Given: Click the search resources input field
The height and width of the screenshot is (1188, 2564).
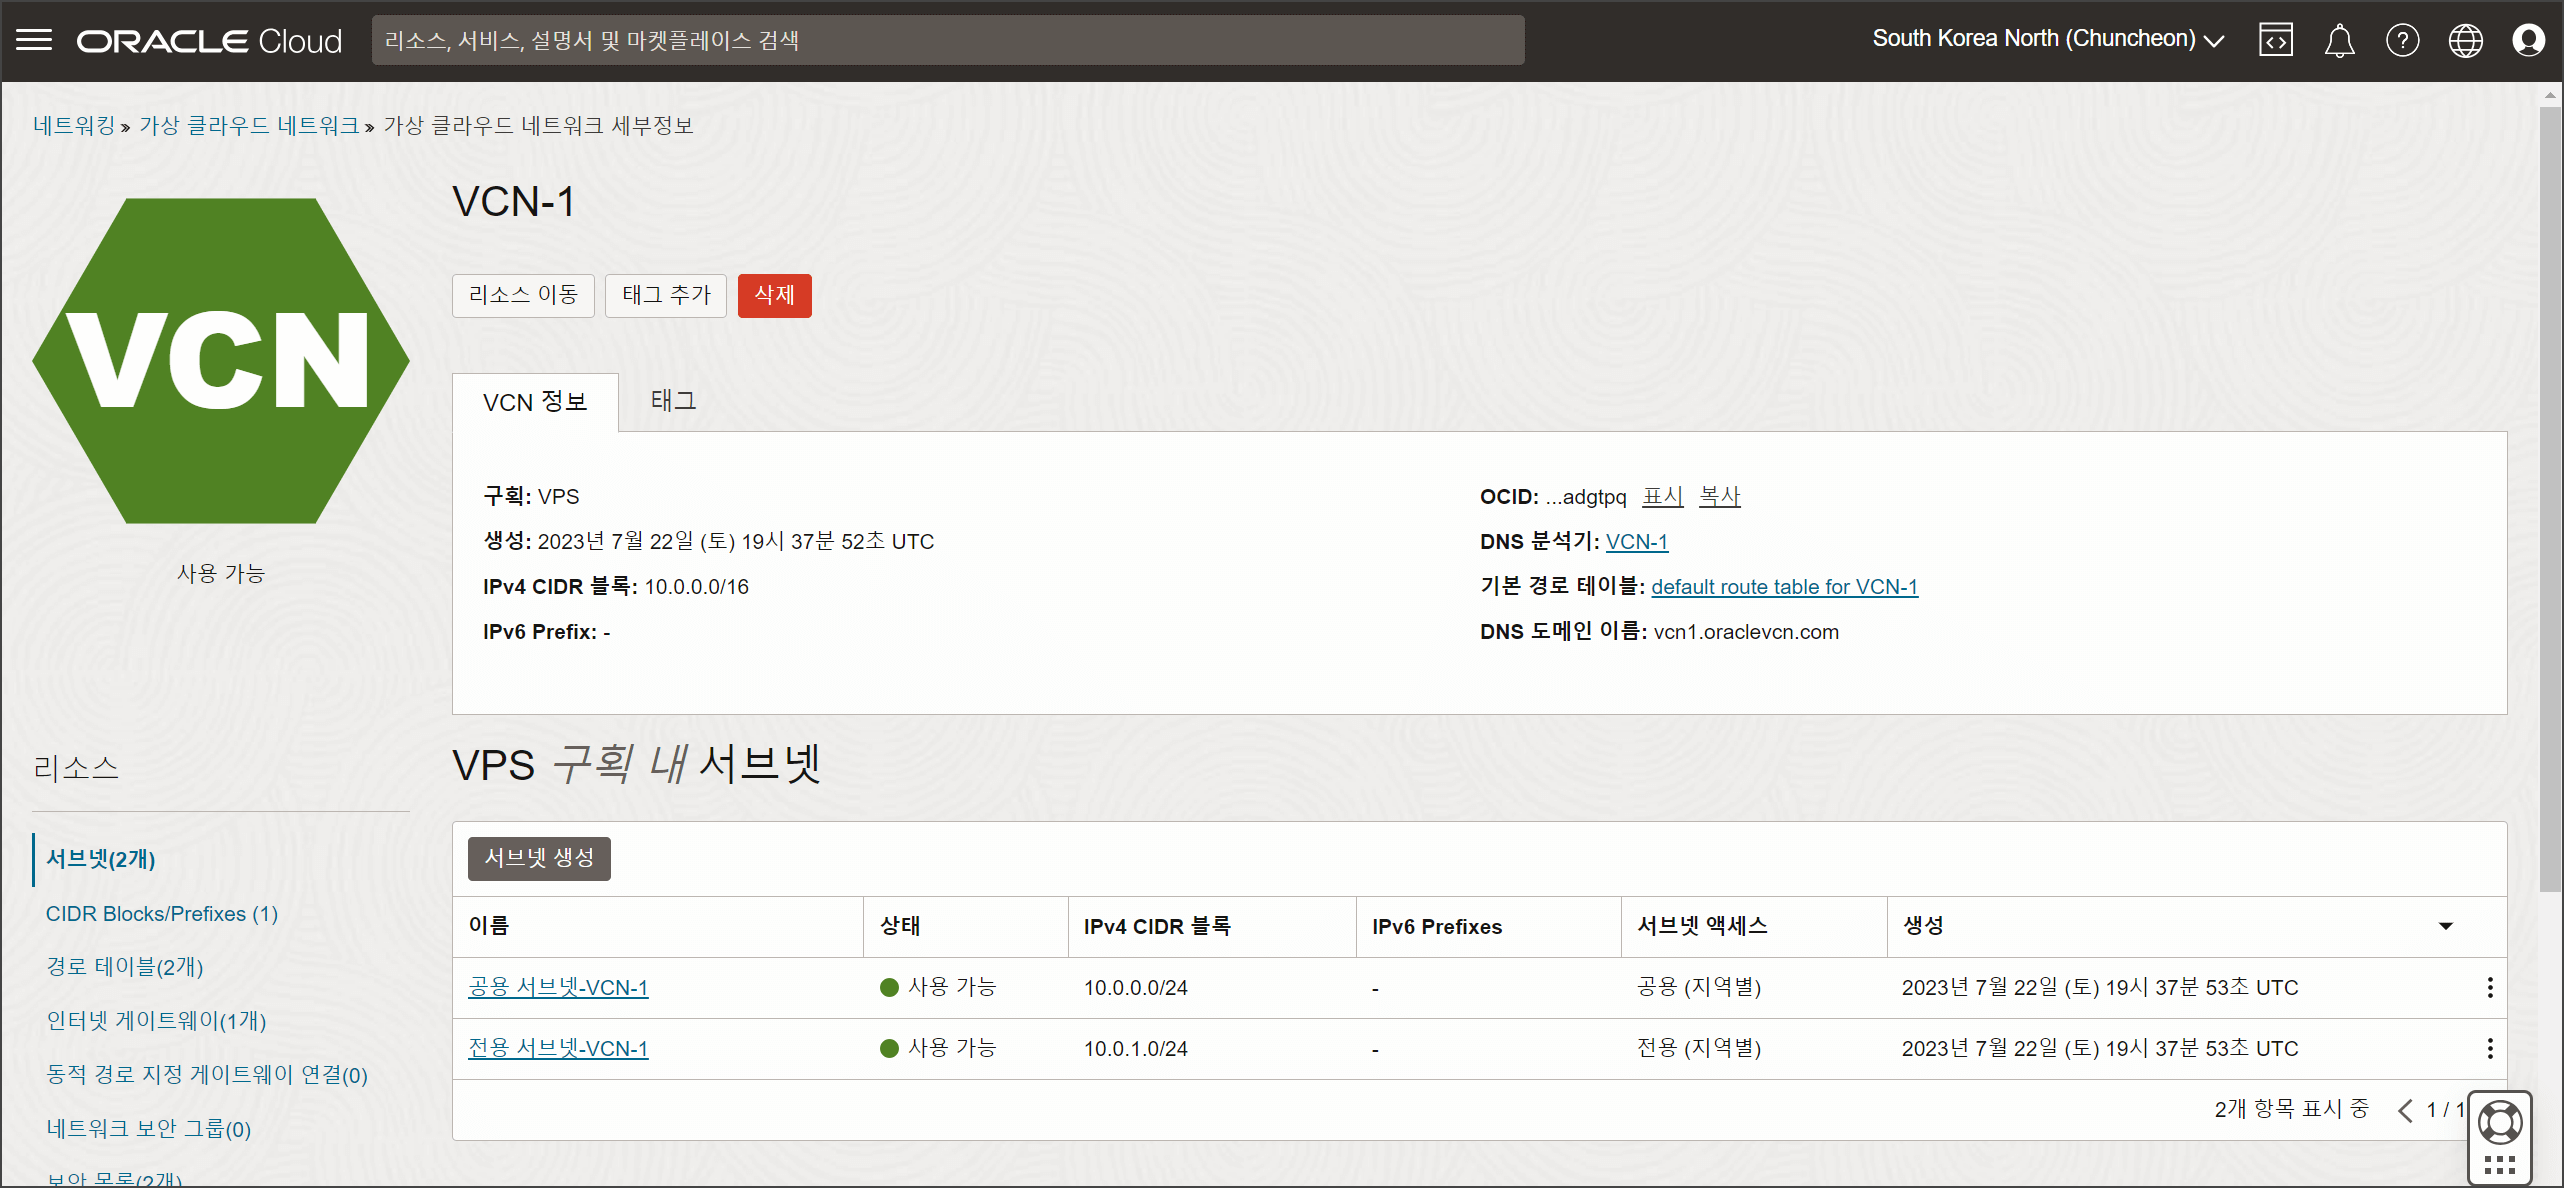Looking at the screenshot, I should tap(948, 40).
